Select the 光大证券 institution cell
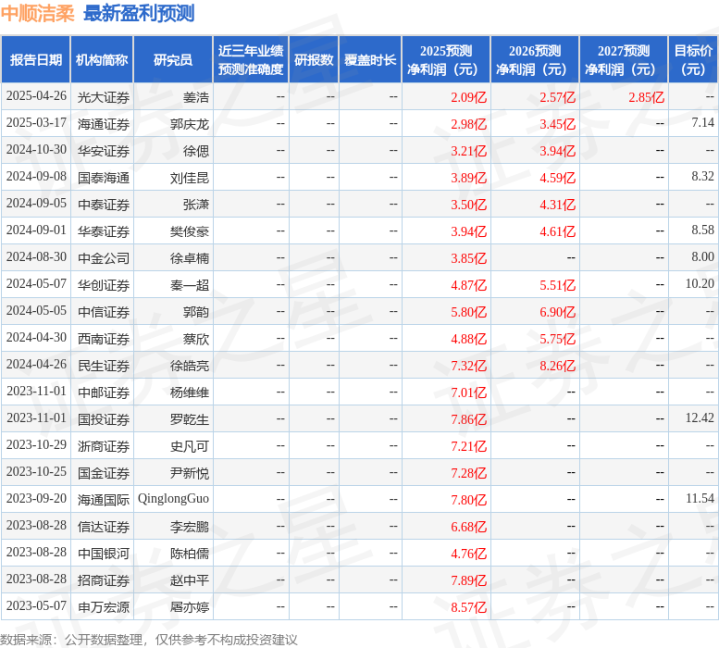This screenshot has height=648, width=719. coord(103,97)
